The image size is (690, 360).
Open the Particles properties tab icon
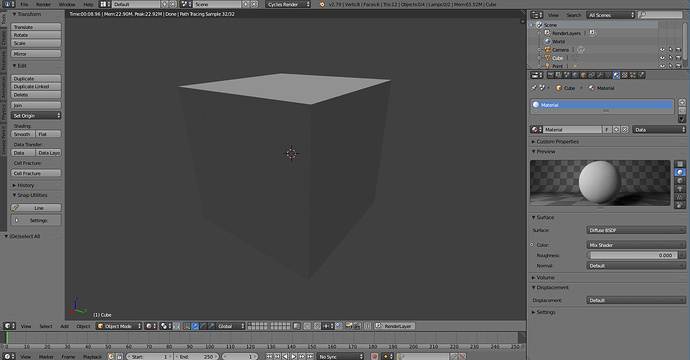pyautogui.click(x=633, y=75)
